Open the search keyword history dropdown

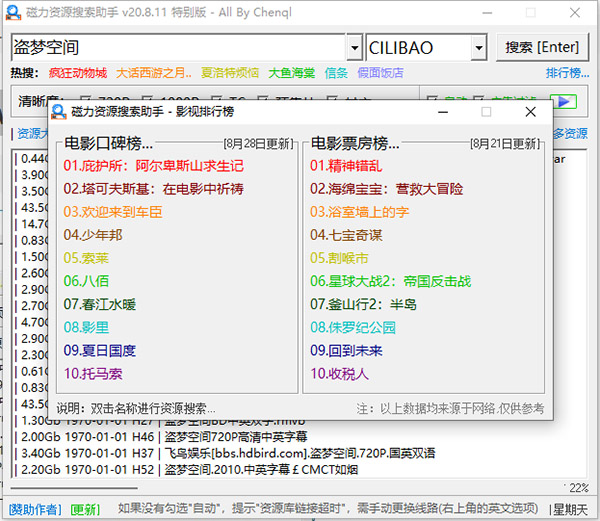coord(354,47)
